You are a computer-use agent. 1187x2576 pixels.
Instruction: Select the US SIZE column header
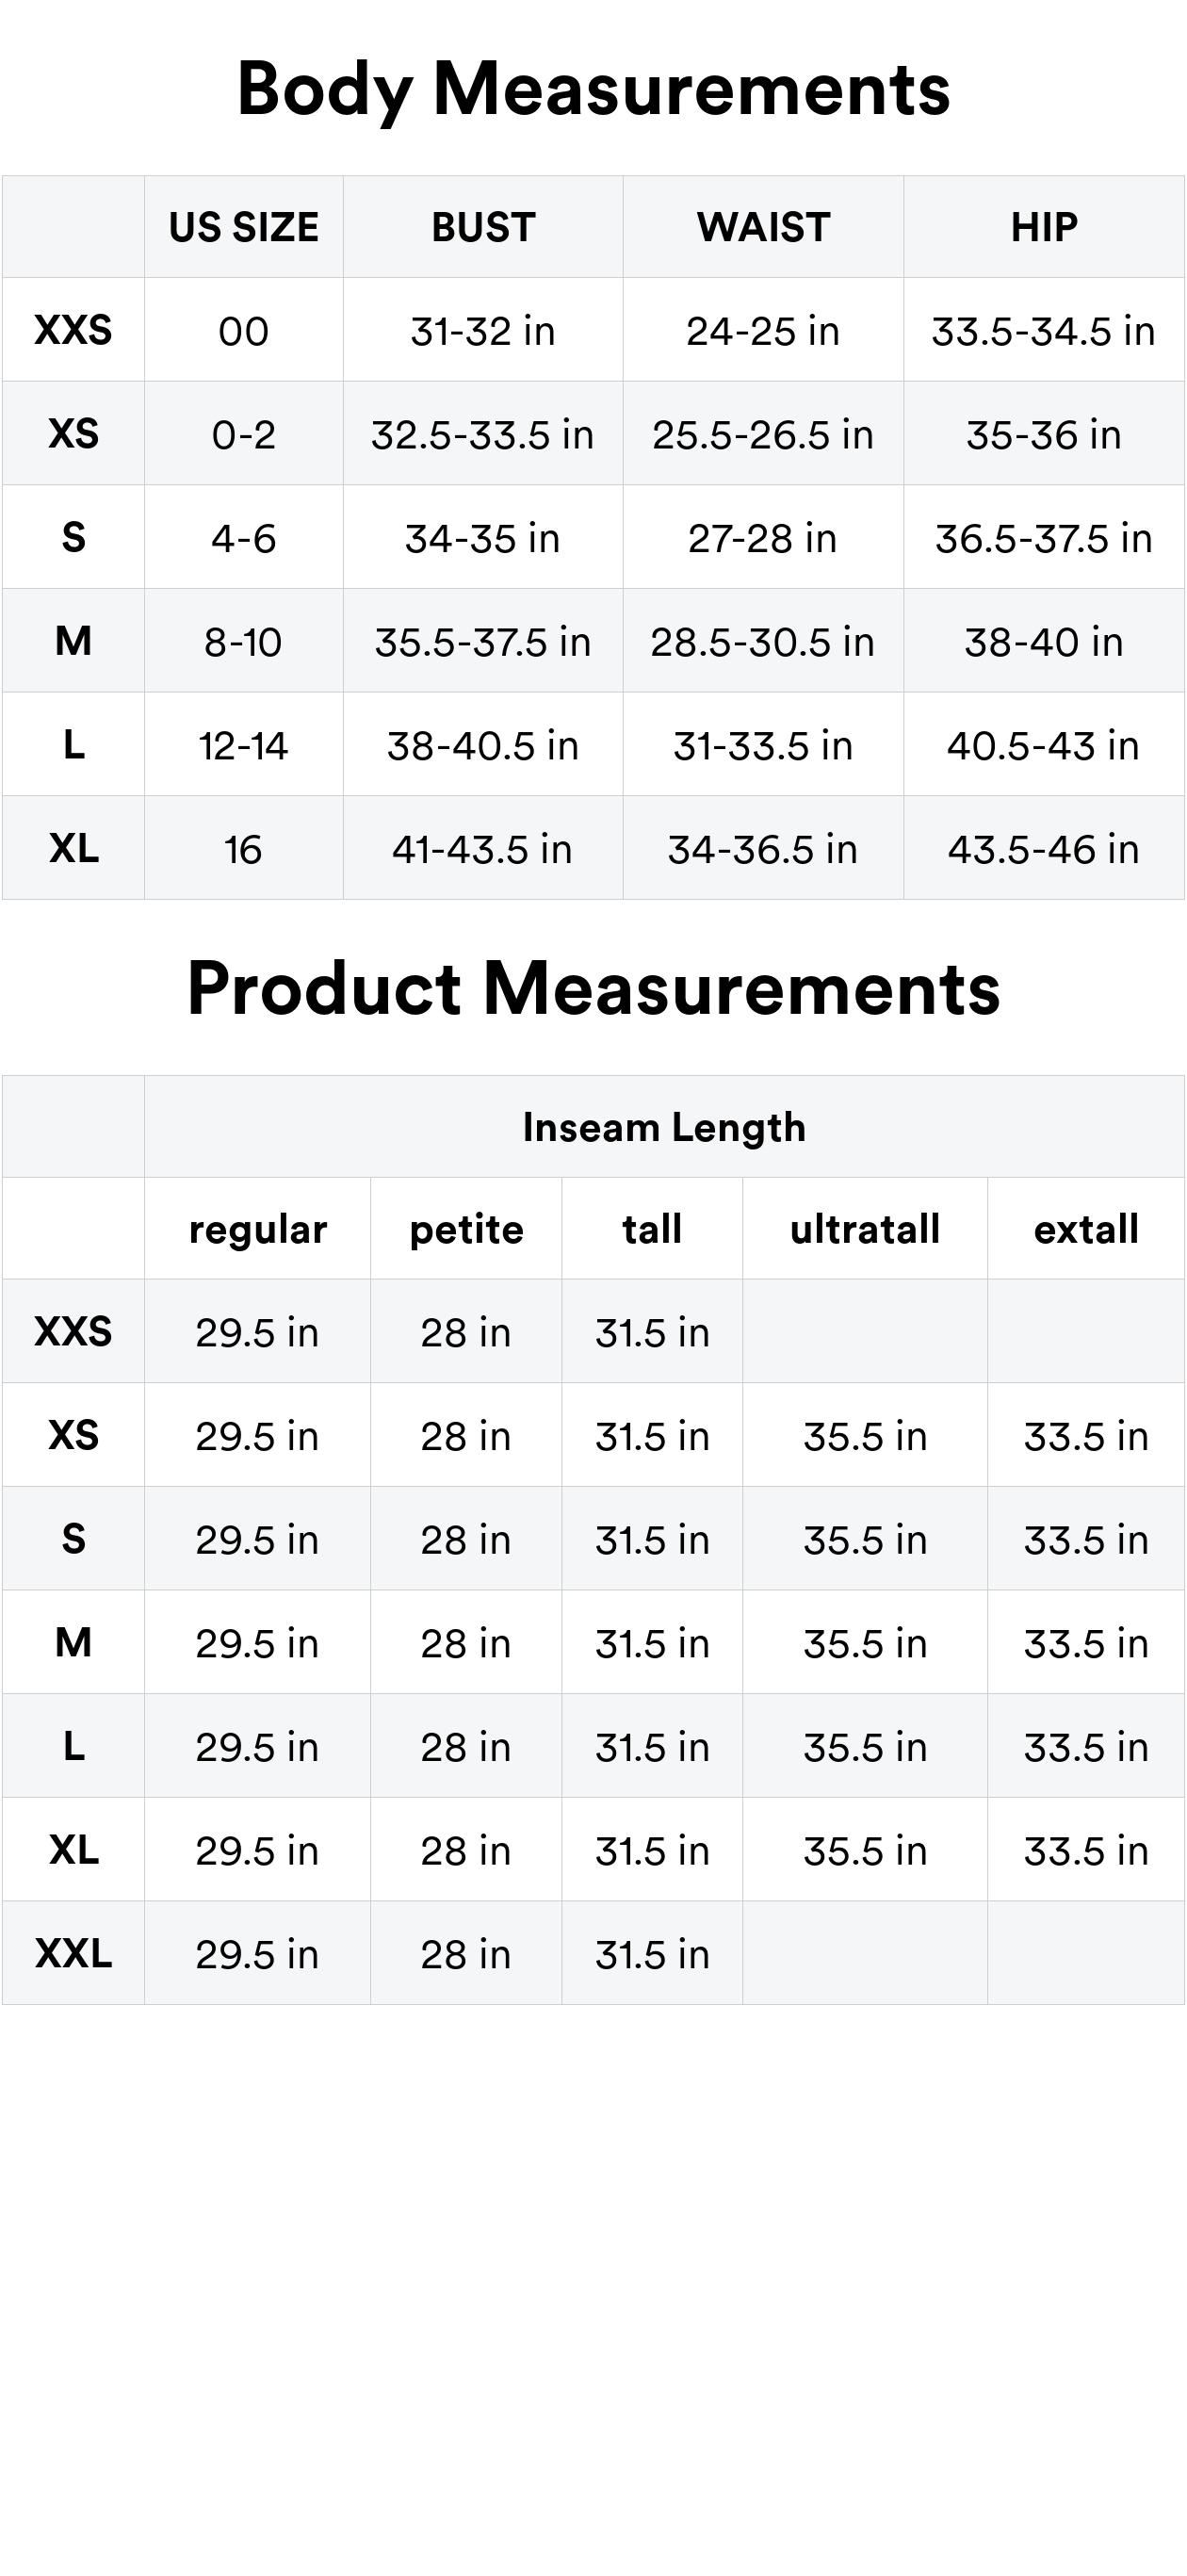pyautogui.click(x=244, y=228)
